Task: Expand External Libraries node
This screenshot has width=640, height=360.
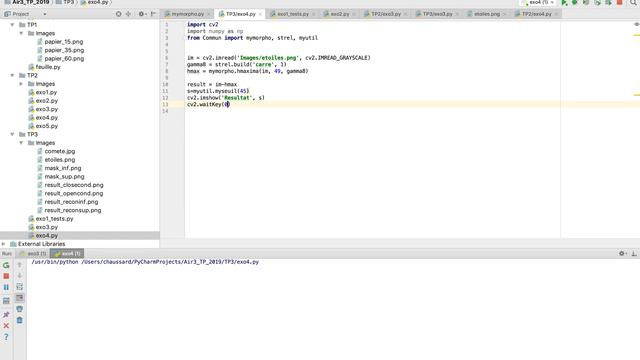Action: point(4,244)
